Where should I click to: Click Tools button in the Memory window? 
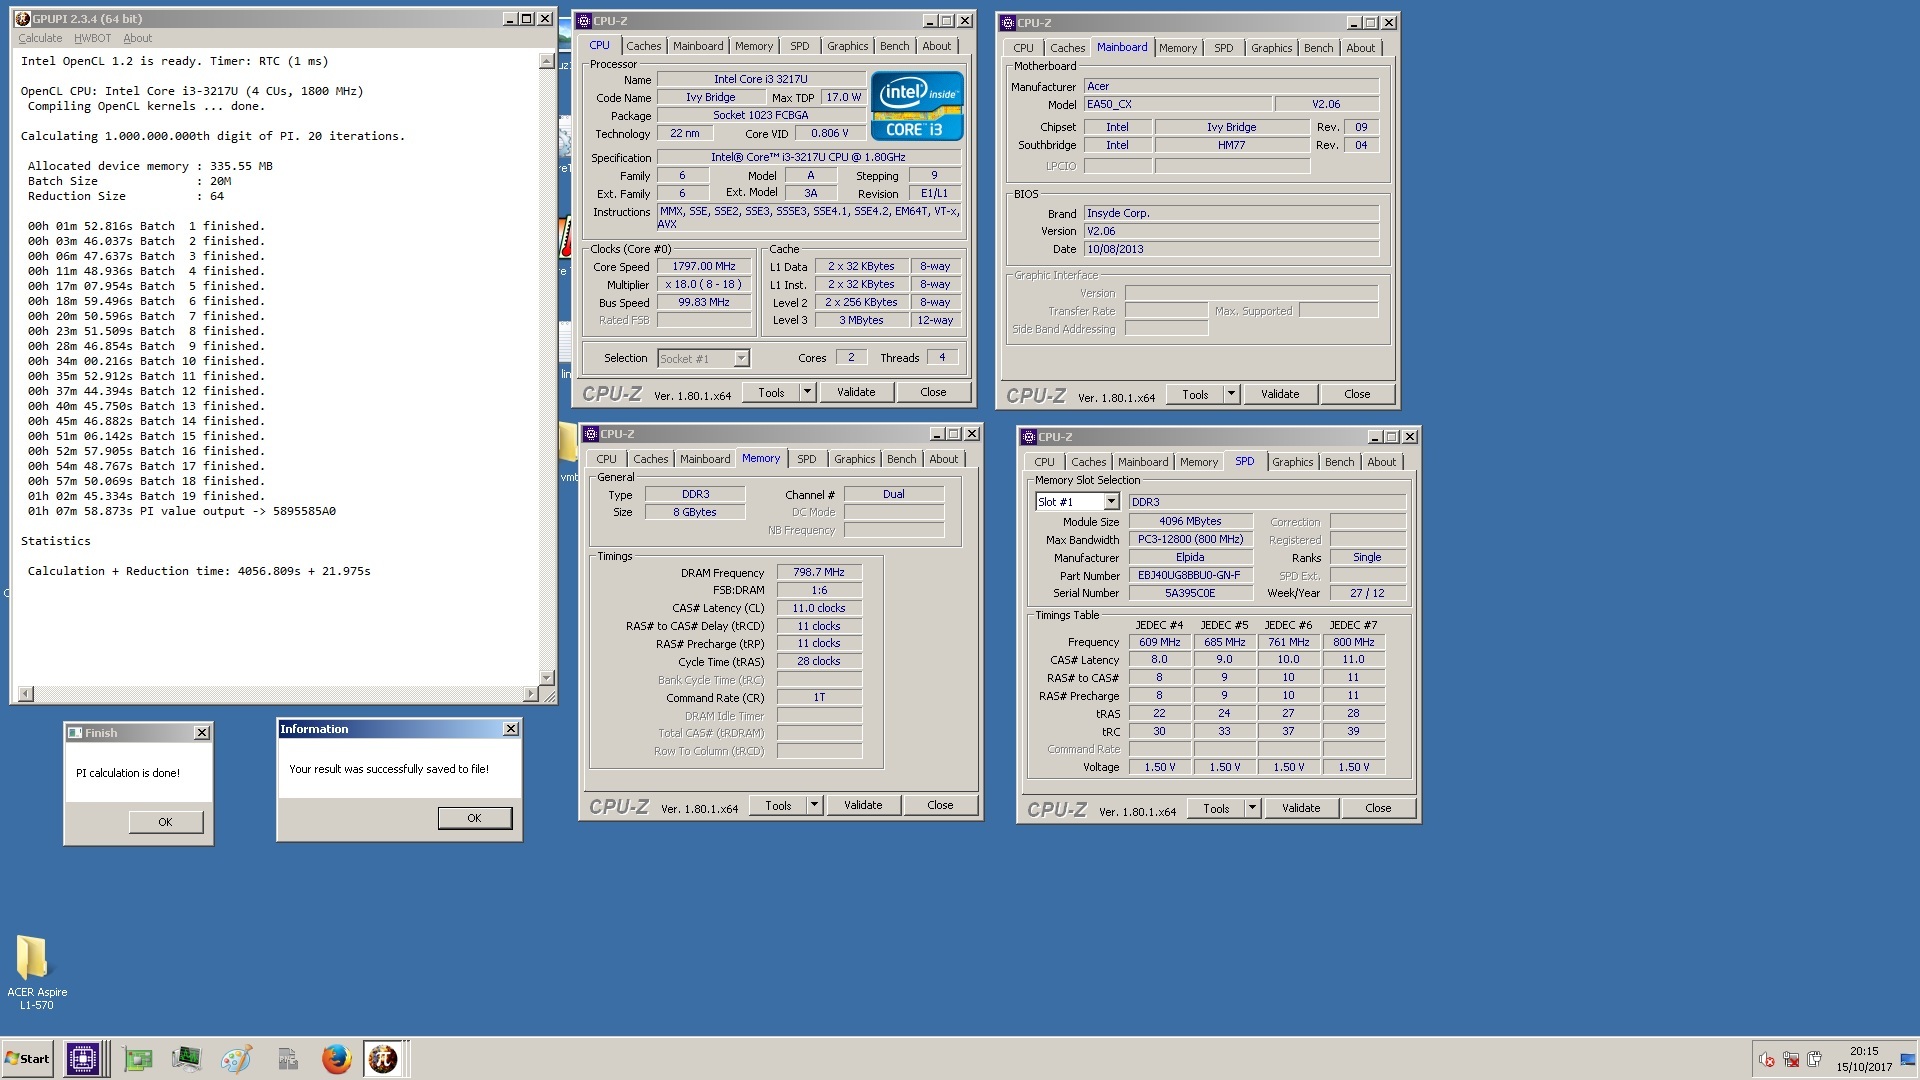click(778, 806)
